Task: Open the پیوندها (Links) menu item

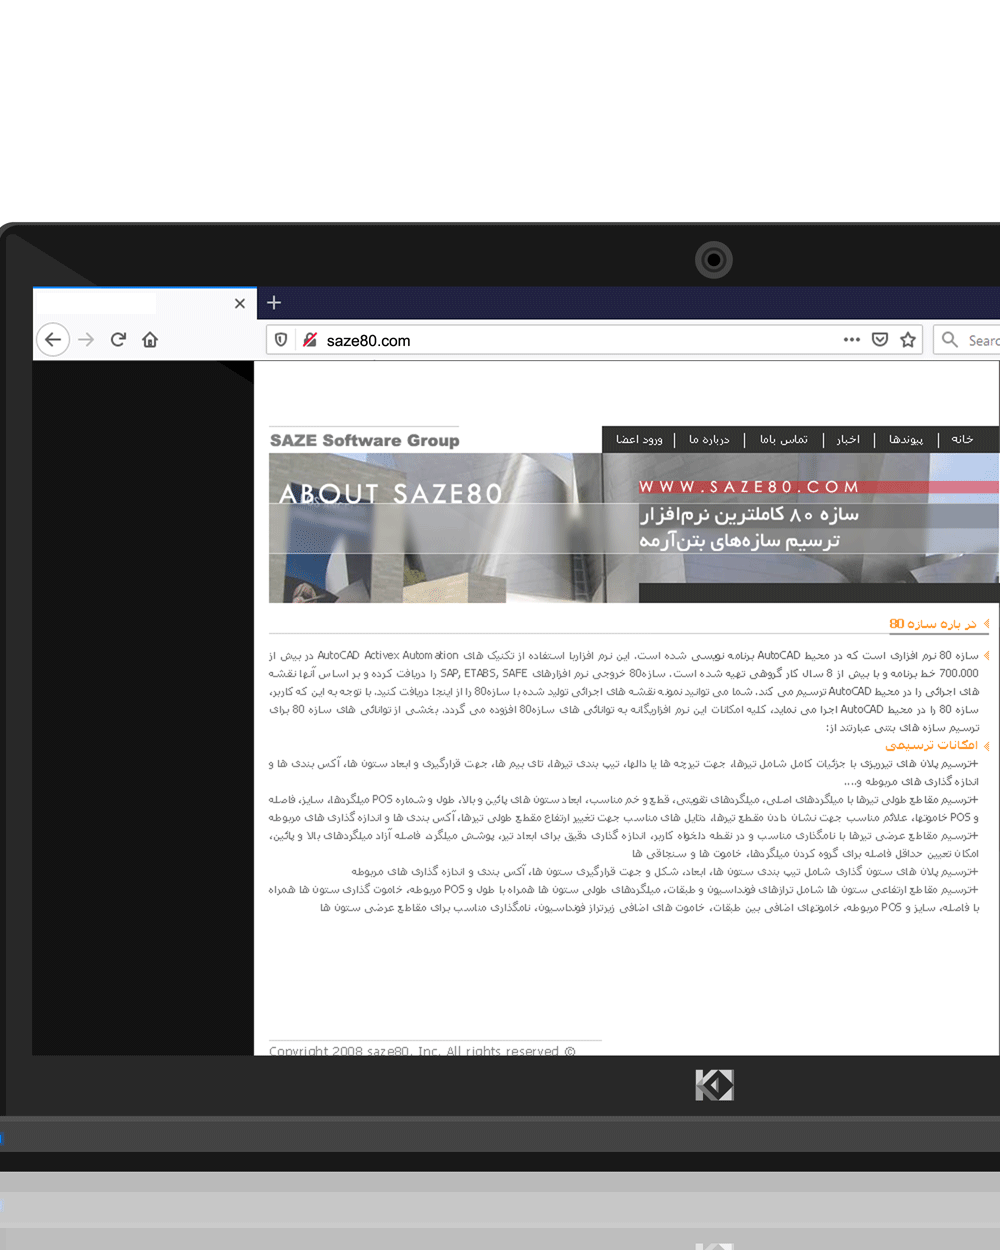Action: [x=906, y=439]
